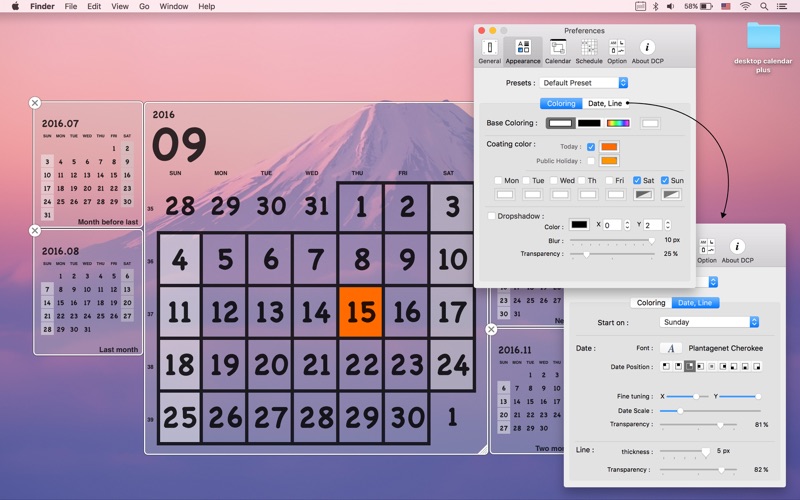Enable the Public Holiday checkbox
Viewport: 800px width, 500px height.
click(591, 161)
